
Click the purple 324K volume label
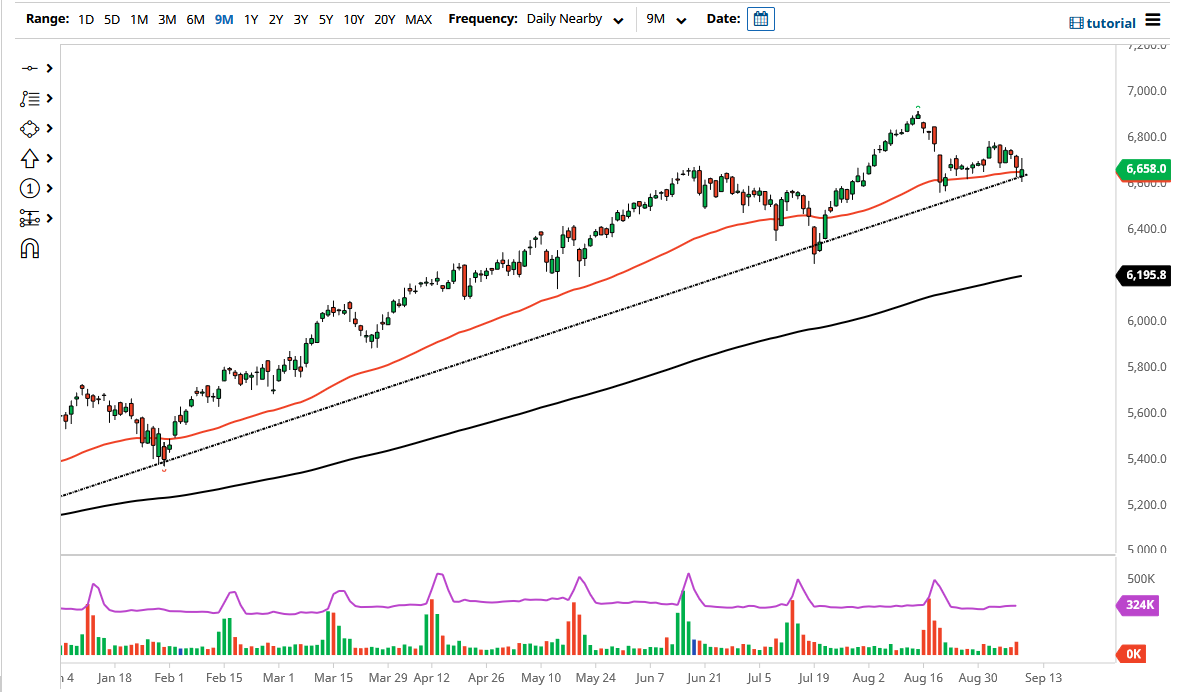(1138, 605)
